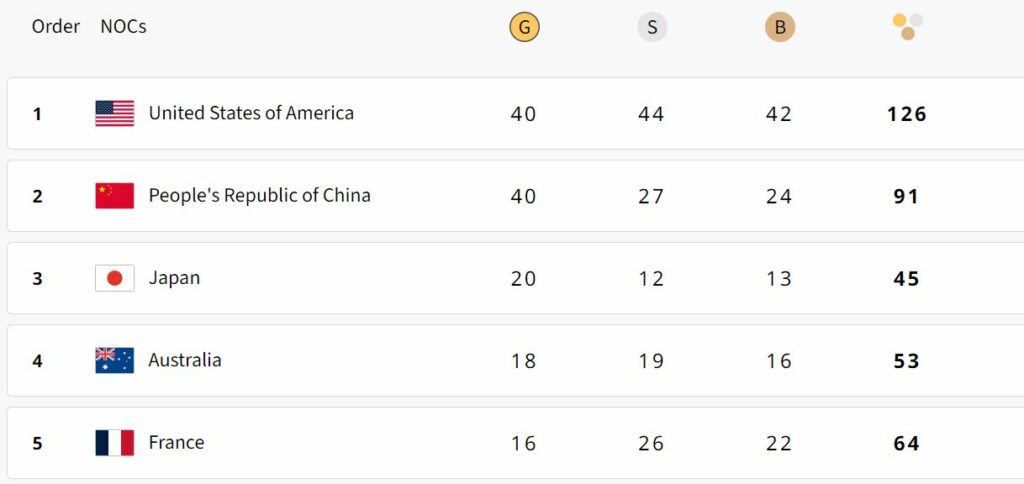The image size is (1024, 484).
Task: Open People's Republic of China link
Action: pyautogui.click(x=259, y=195)
